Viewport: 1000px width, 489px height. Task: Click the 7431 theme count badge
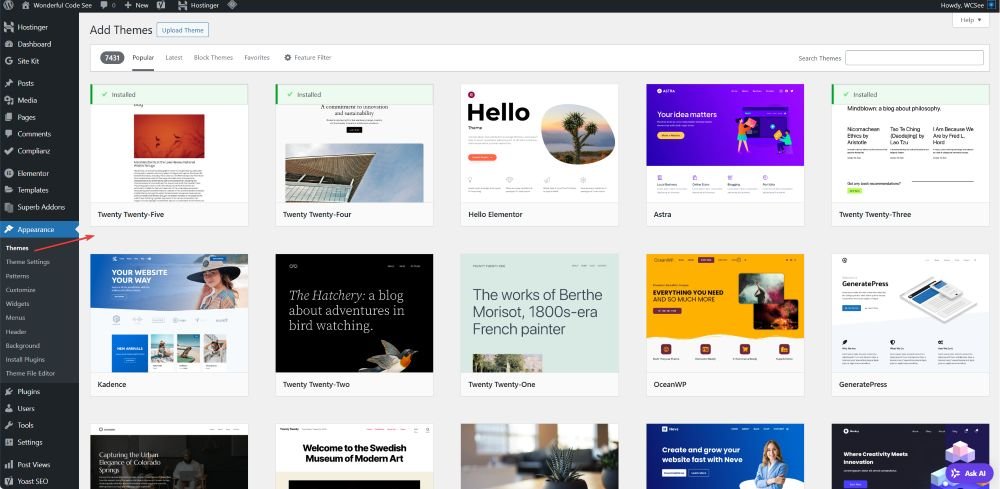[x=112, y=57]
